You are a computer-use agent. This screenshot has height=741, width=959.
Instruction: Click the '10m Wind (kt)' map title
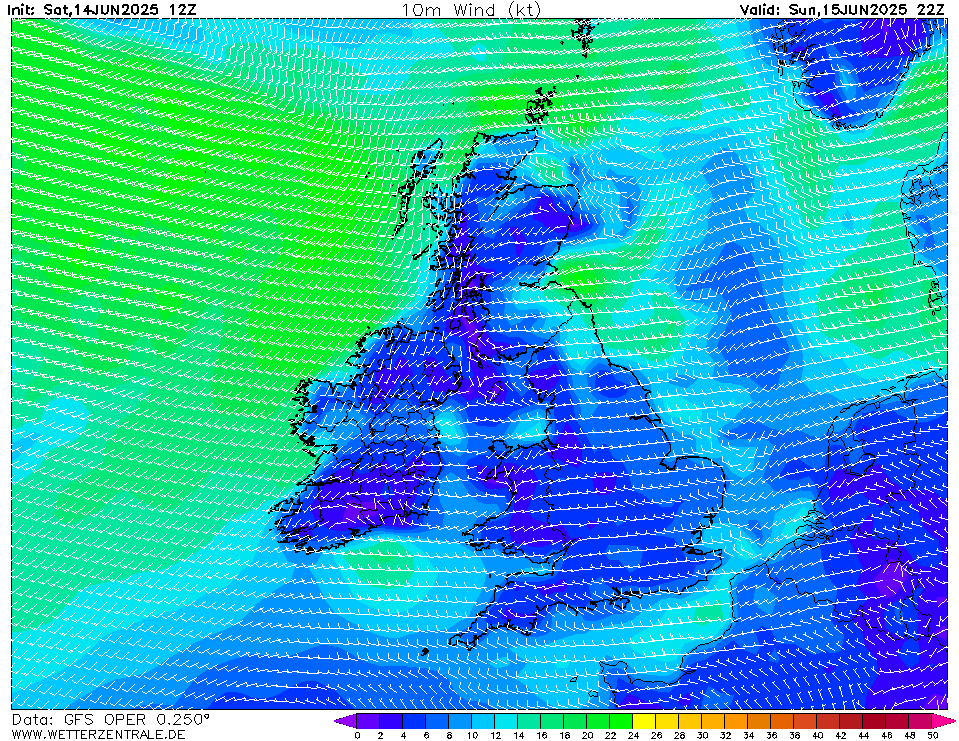[x=471, y=9]
